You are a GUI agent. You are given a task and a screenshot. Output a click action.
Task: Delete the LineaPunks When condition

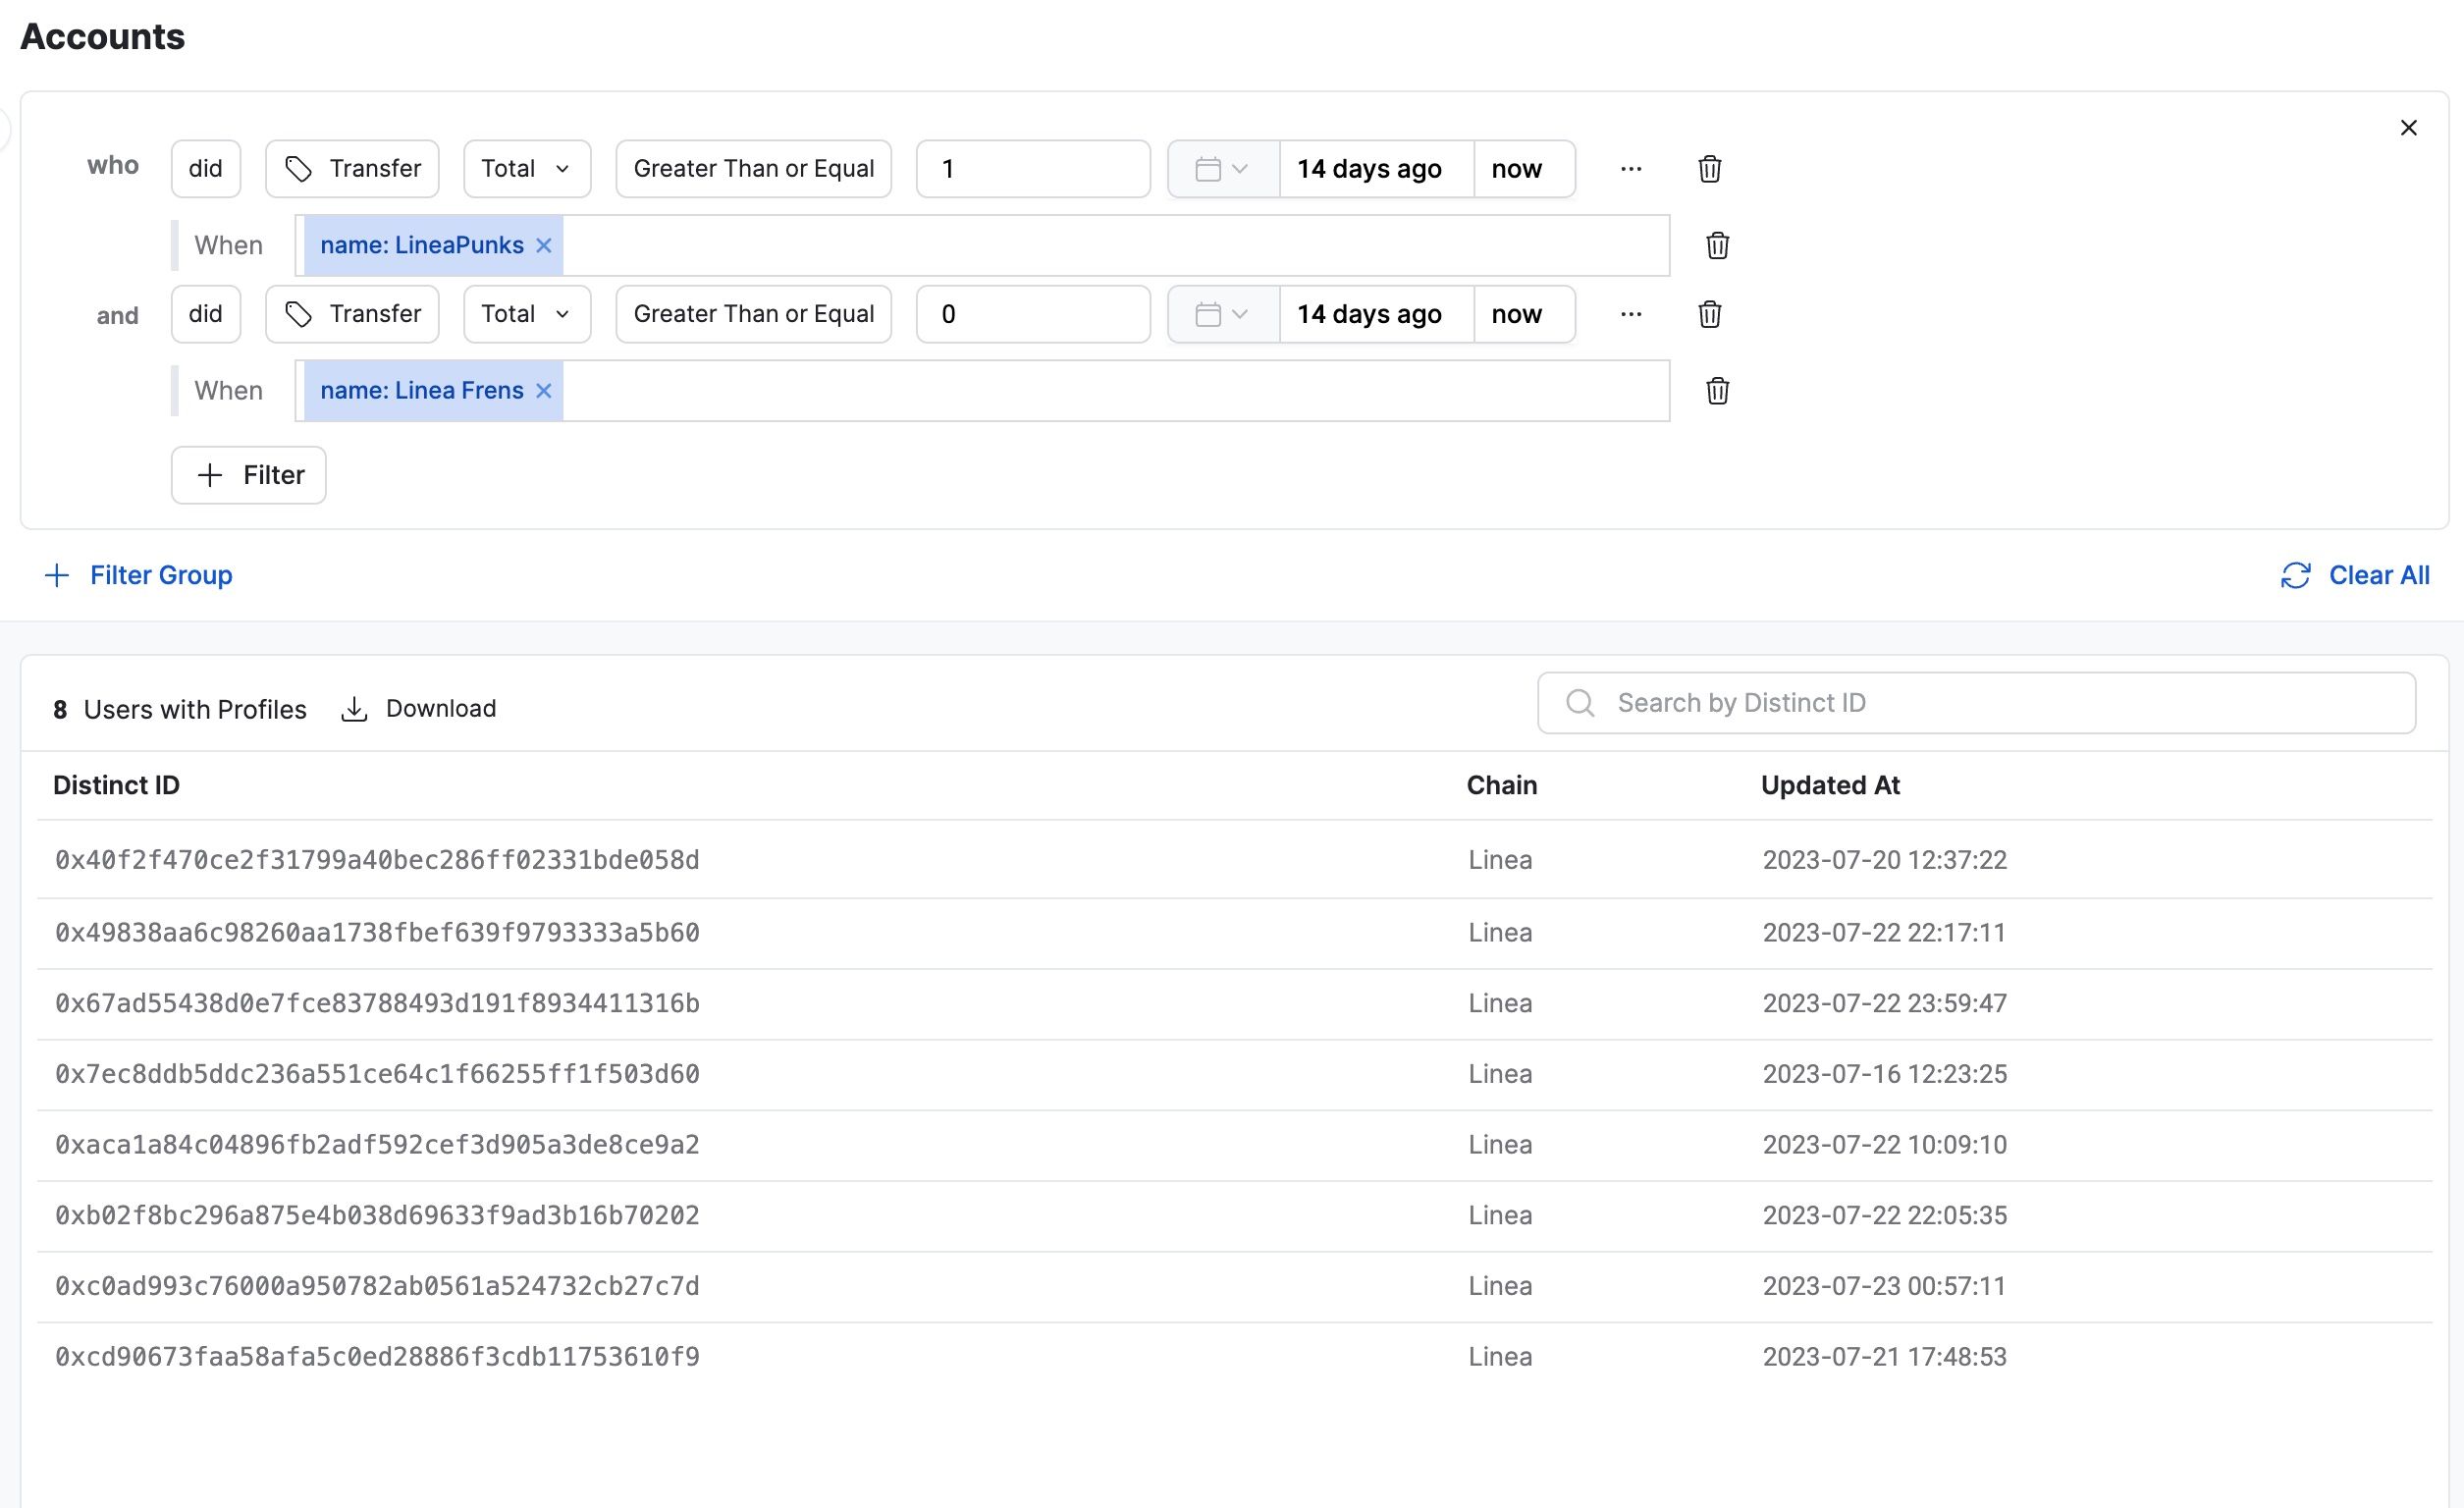[x=1717, y=245]
